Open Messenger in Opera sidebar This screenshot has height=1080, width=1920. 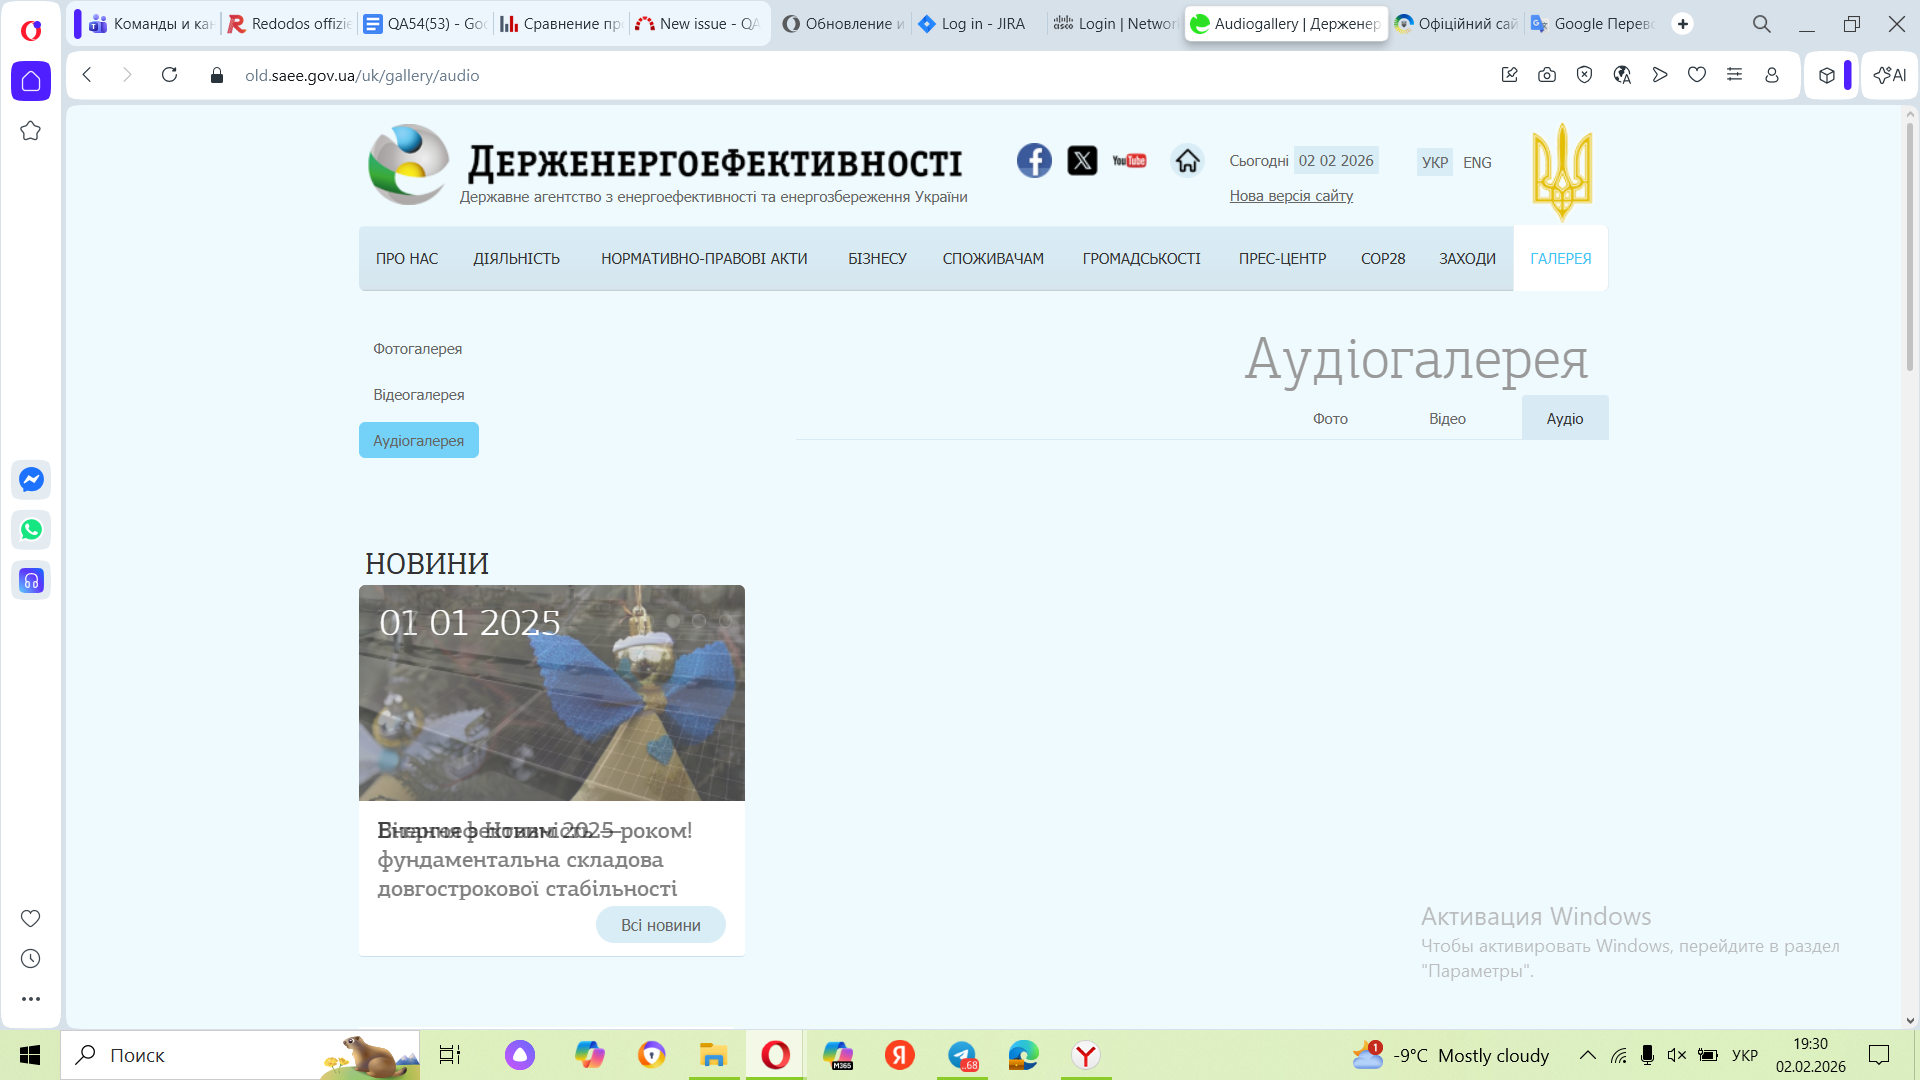tap(31, 479)
